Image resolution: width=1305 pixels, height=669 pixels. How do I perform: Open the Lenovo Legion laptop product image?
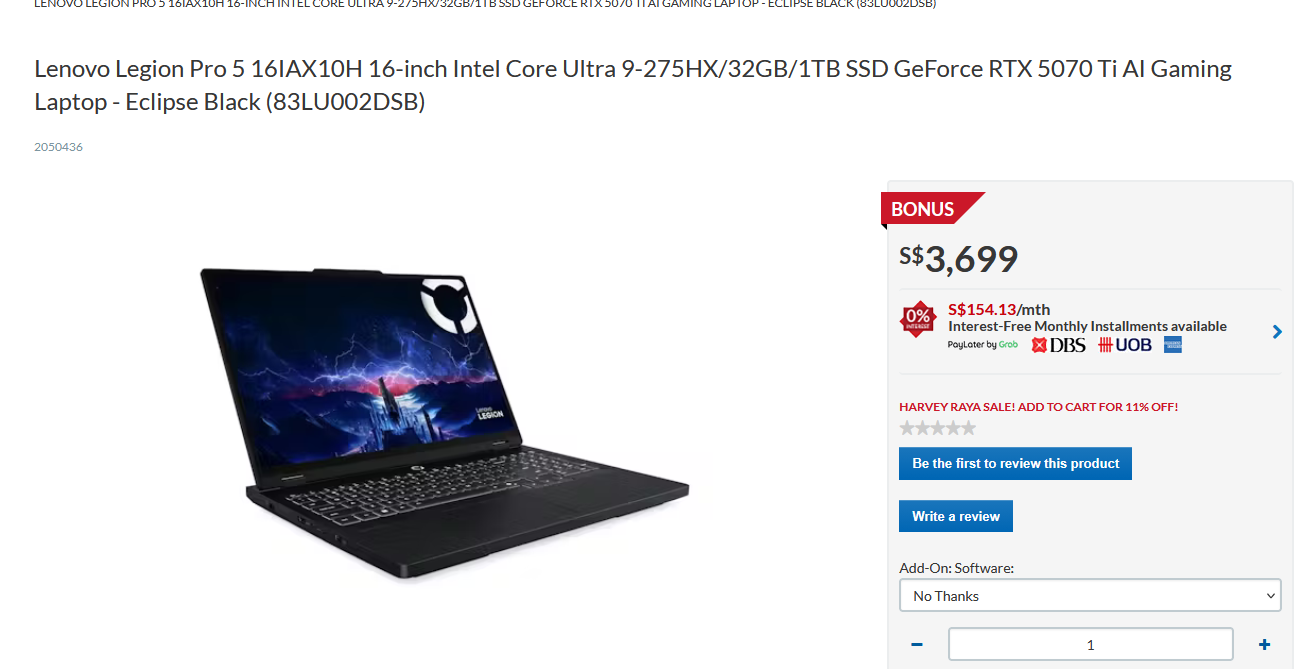pyautogui.click(x=443, y=423)
